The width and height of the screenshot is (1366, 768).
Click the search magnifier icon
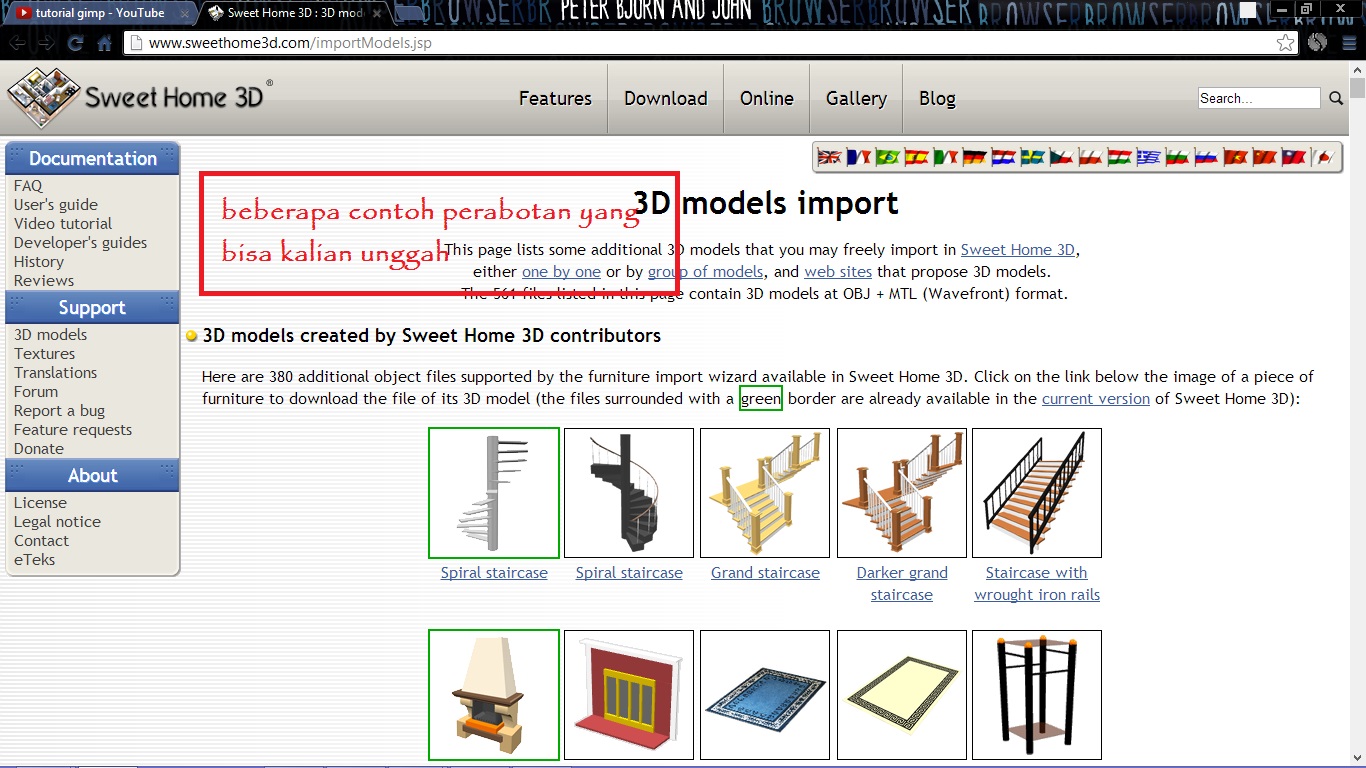tap(1336, 98)
